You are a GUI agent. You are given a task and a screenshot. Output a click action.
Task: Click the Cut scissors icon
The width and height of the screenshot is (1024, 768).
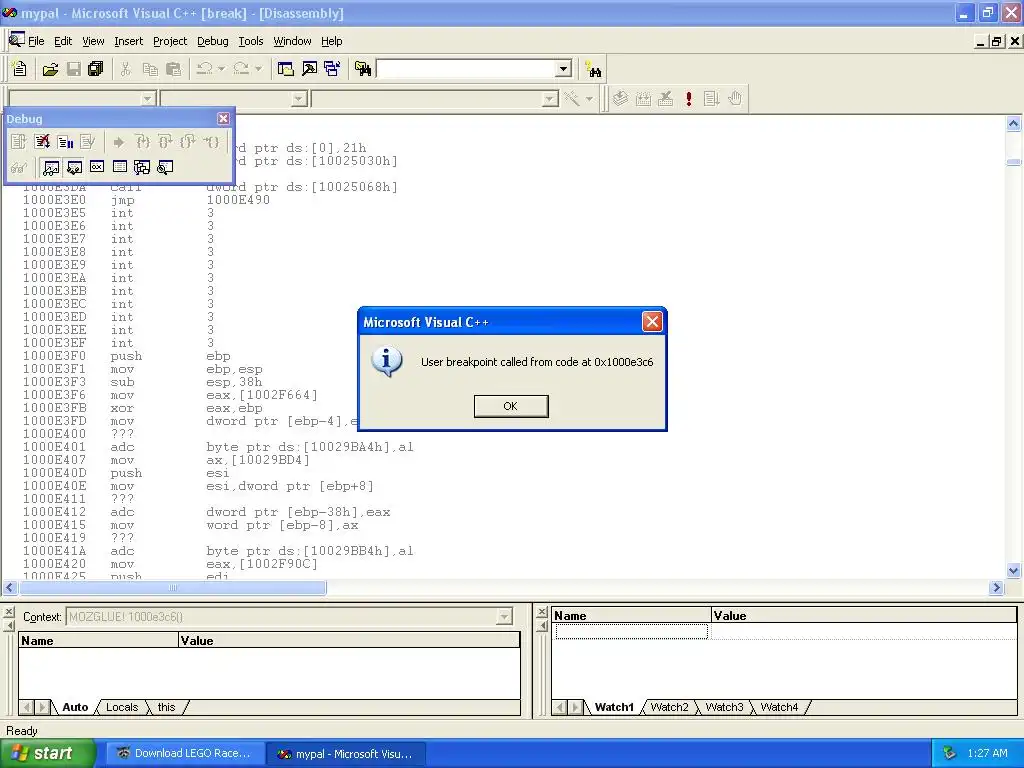click(125, 69)
